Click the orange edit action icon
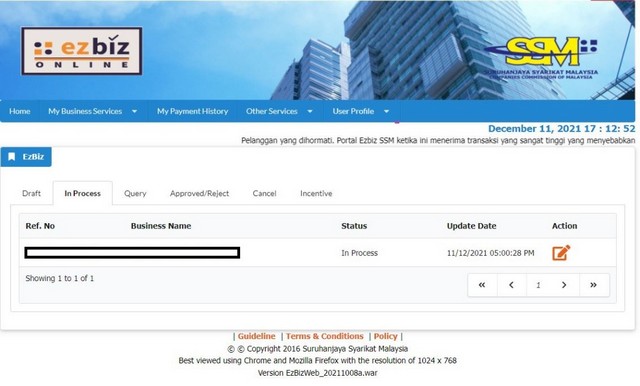The height and width of the screenshot is (386, 640). coord(561,253)
